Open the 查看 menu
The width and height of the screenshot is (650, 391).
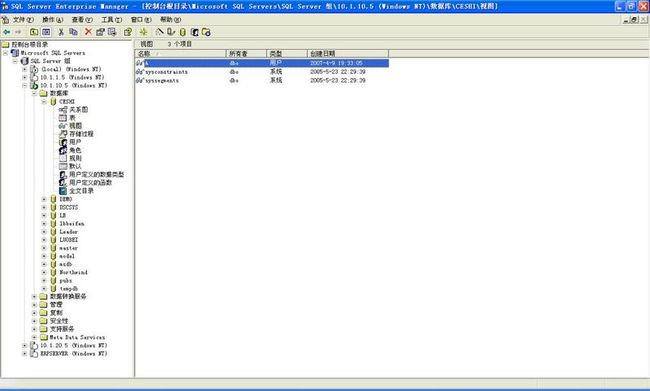click(x=82, y=19)
